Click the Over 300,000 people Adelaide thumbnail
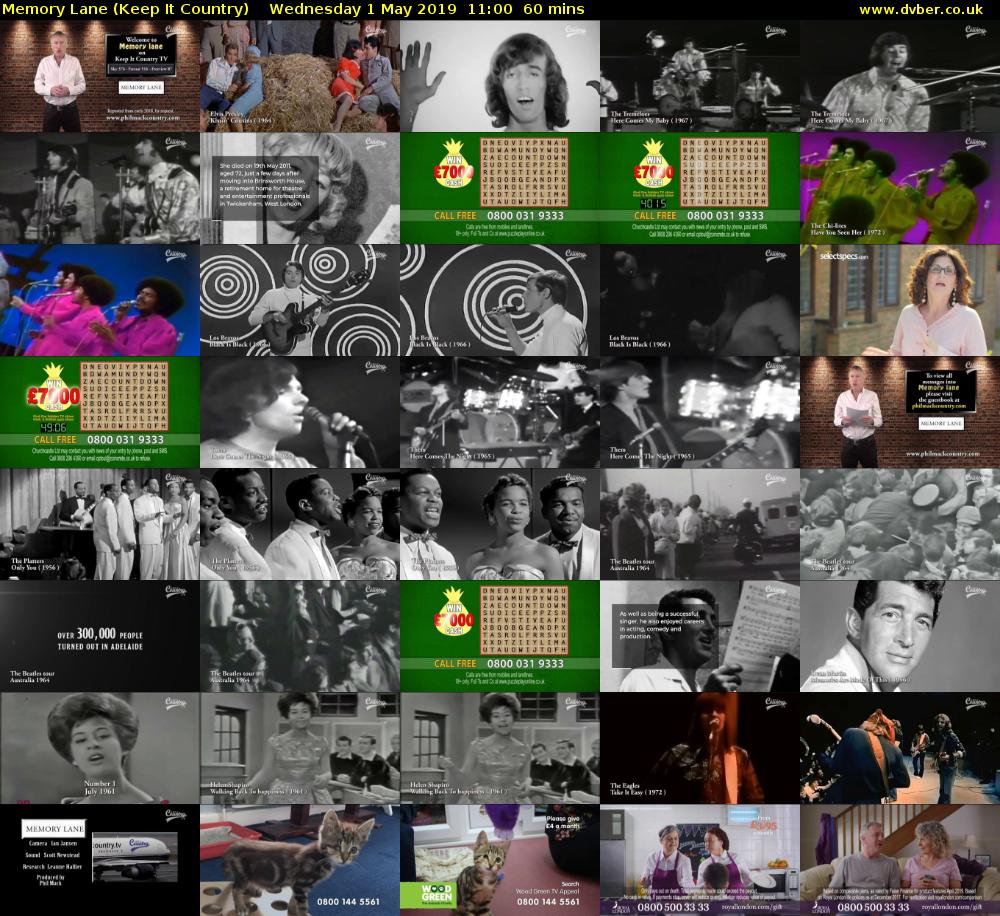The height and width of the screenshot is (916, 1000). pos(100,636)
